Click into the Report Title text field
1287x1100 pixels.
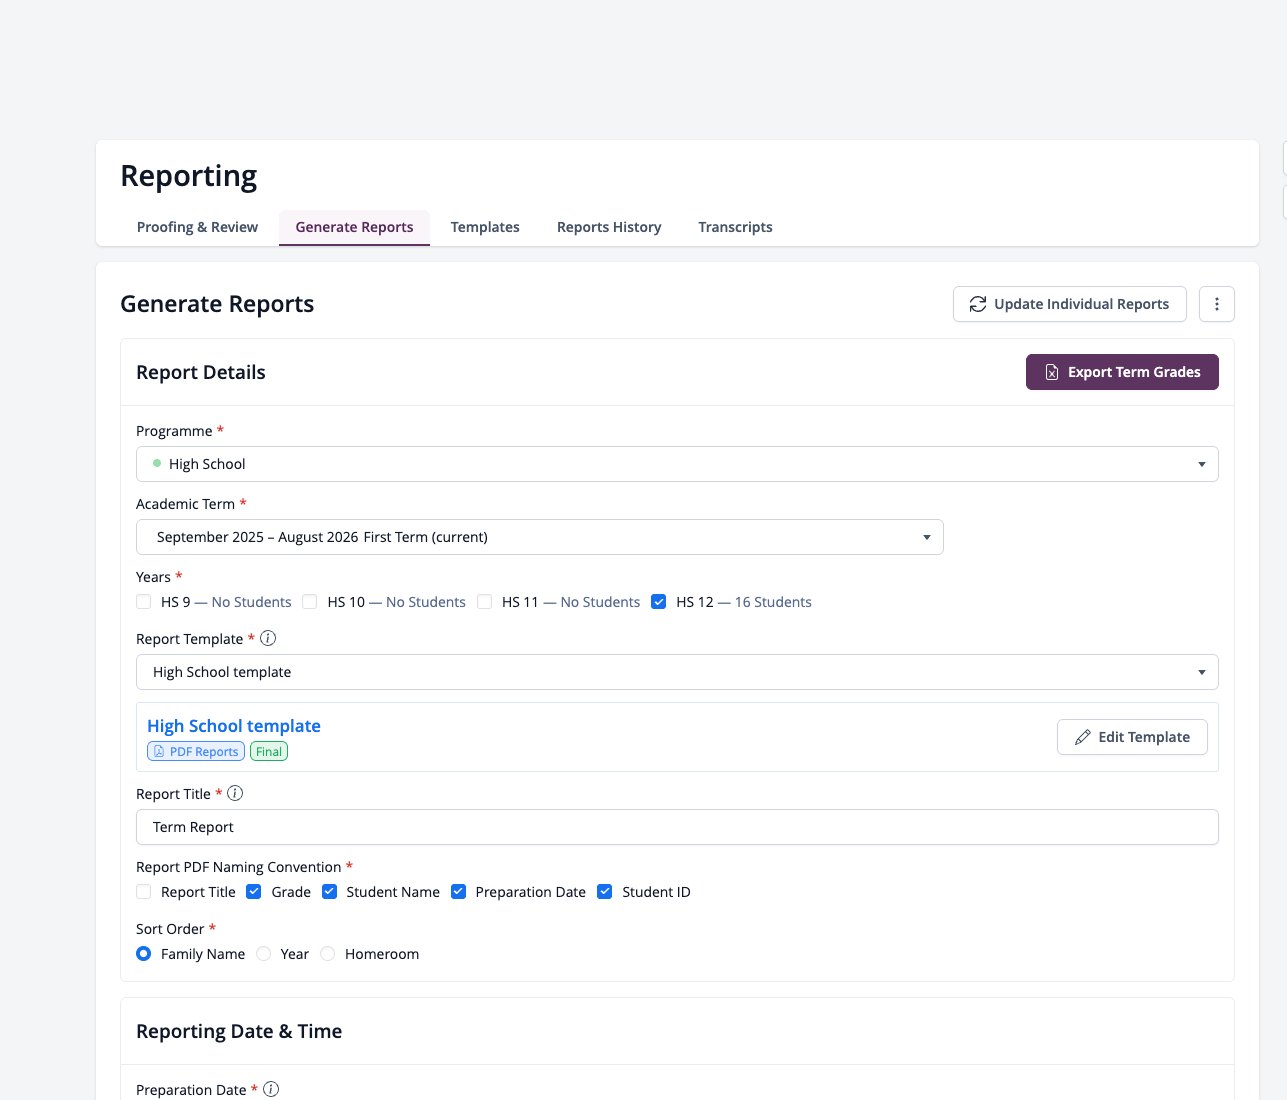677,827
